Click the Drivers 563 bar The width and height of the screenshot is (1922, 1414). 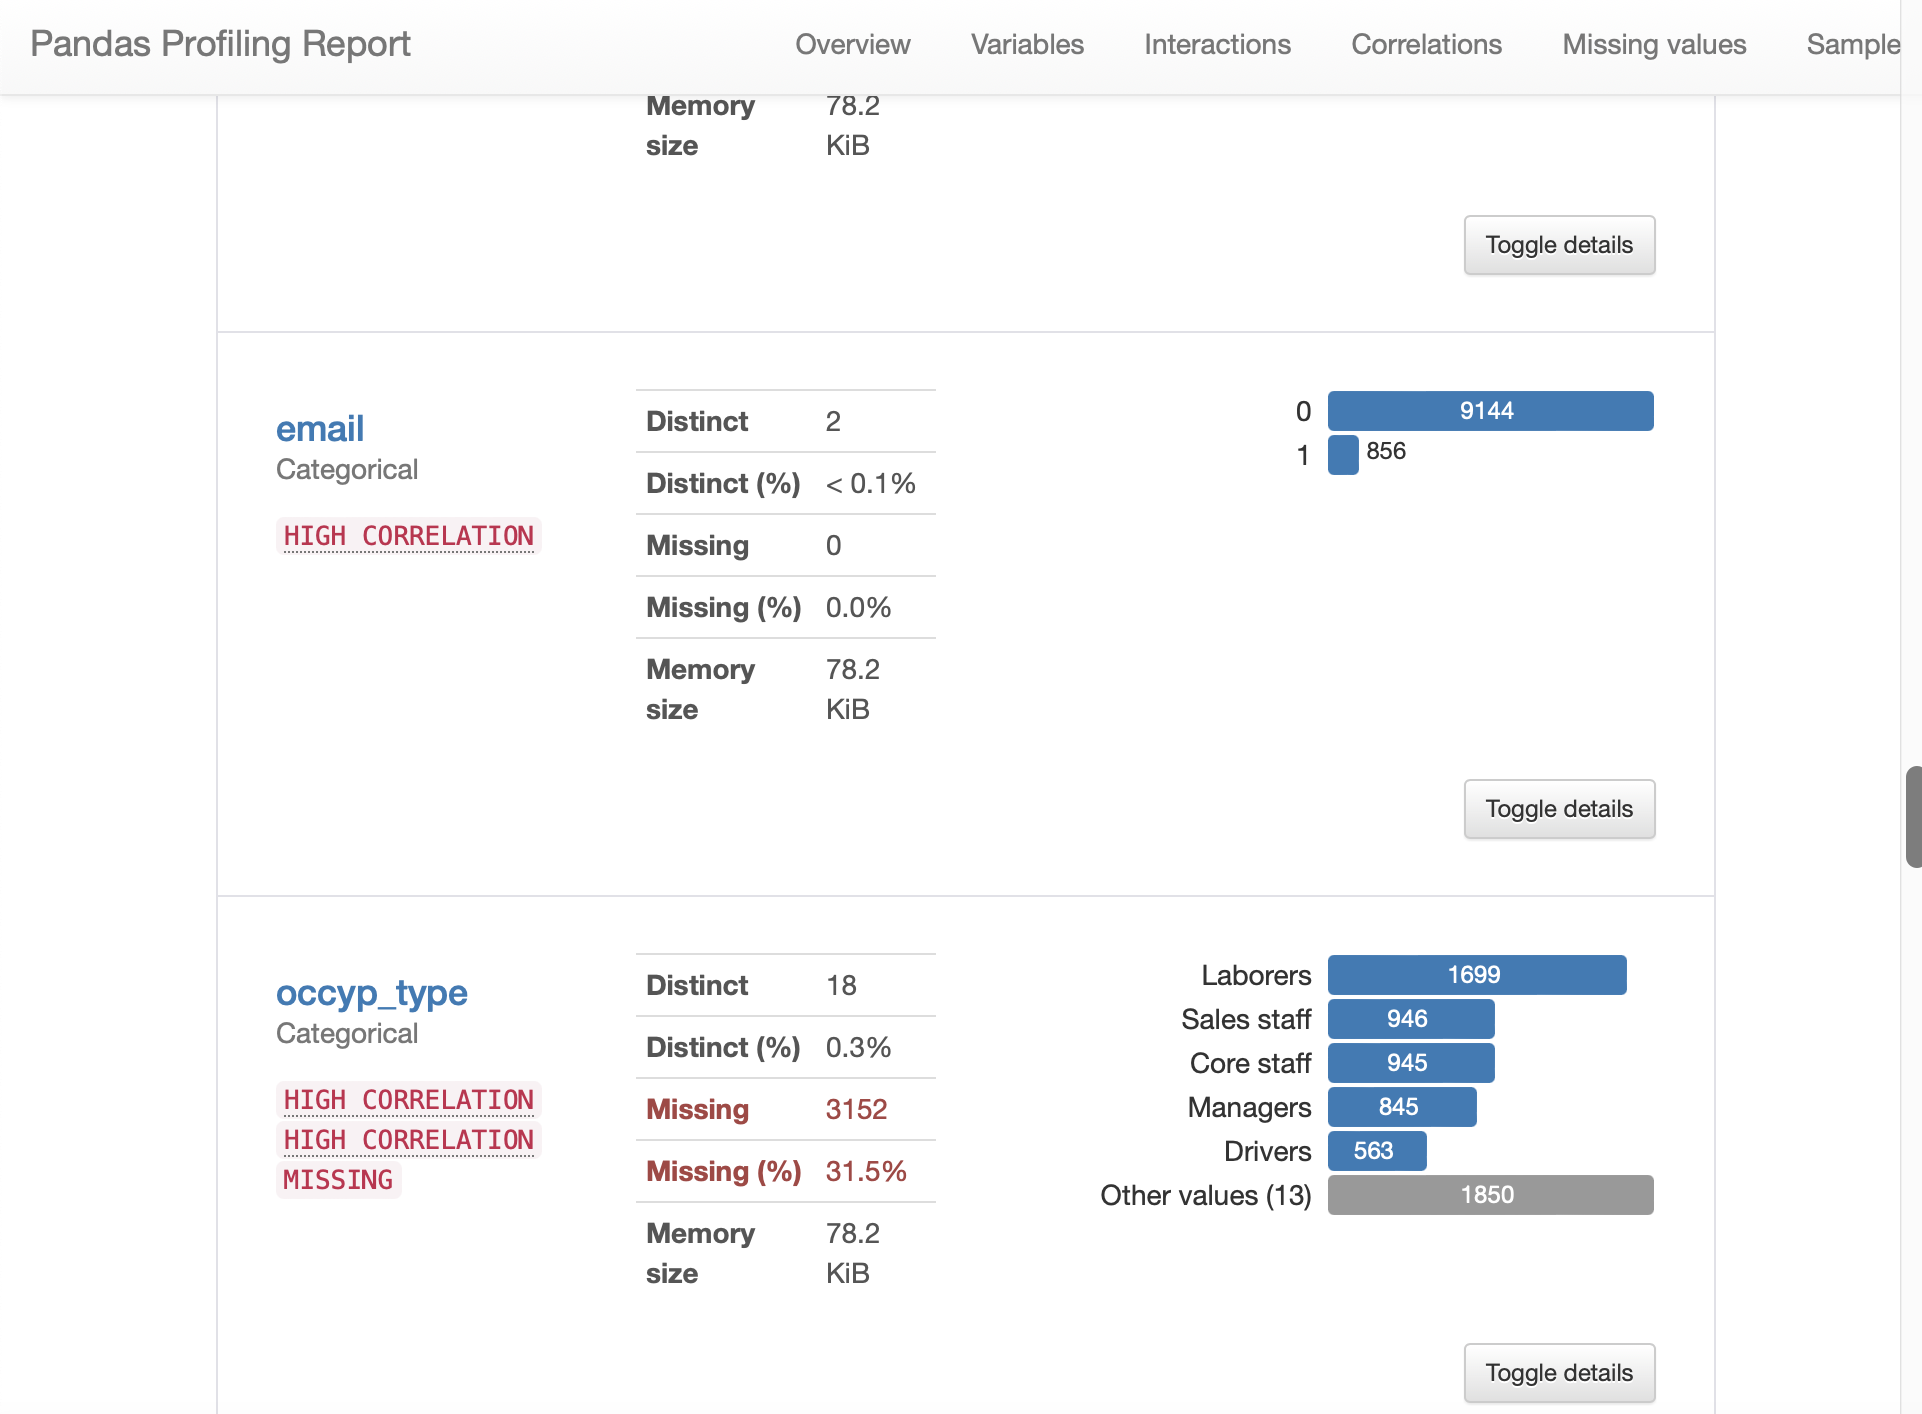coord(1376,1151)
